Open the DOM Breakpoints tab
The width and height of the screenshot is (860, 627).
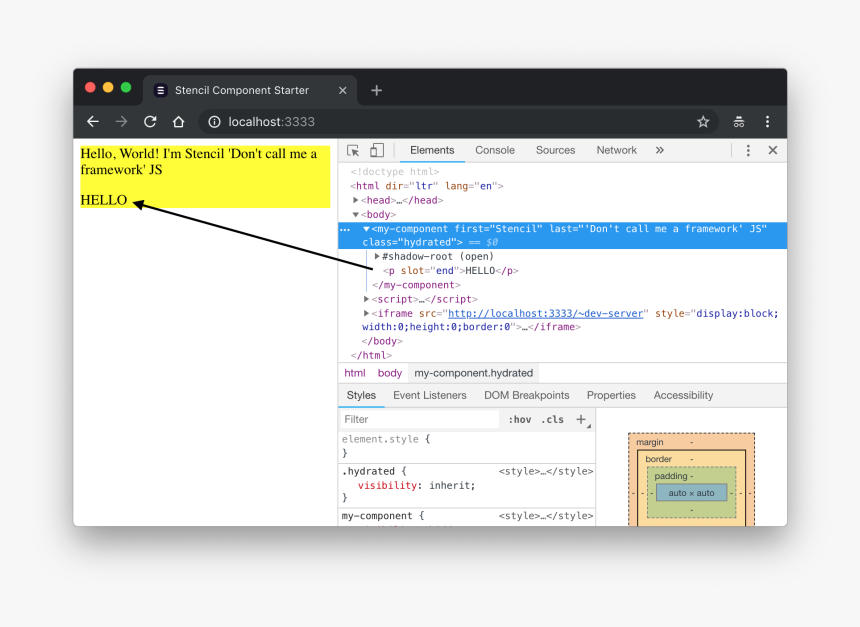527,396
